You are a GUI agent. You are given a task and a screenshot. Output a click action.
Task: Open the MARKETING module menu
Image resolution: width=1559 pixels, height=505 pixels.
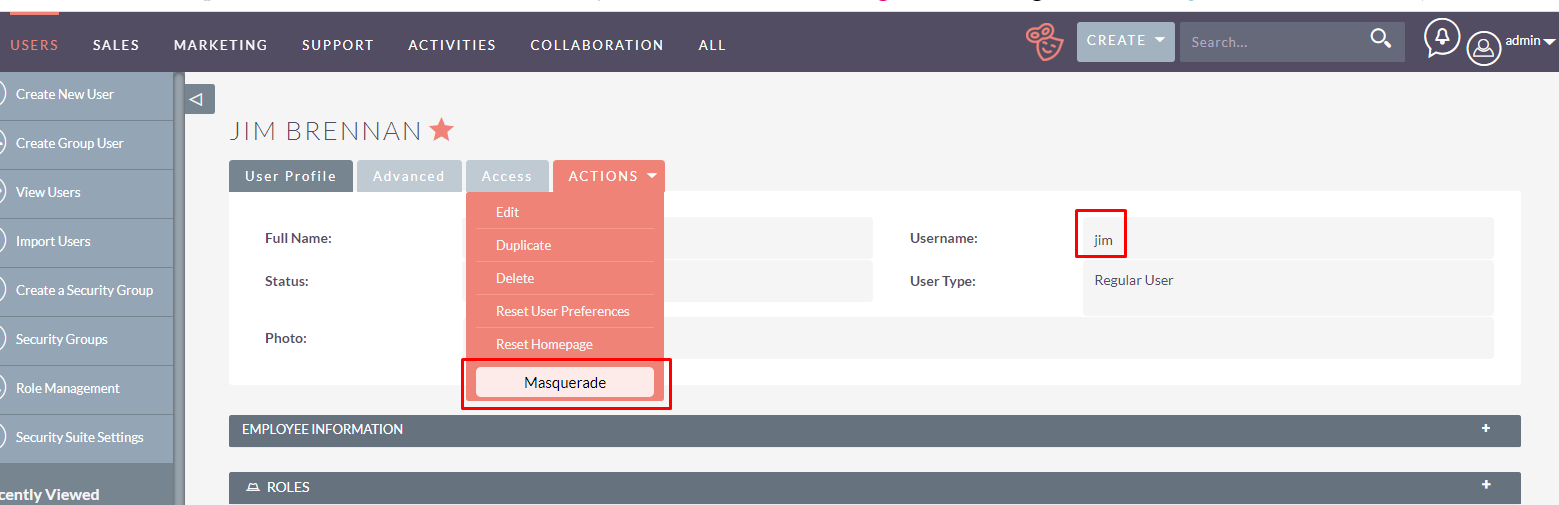[x=221, y=45]
